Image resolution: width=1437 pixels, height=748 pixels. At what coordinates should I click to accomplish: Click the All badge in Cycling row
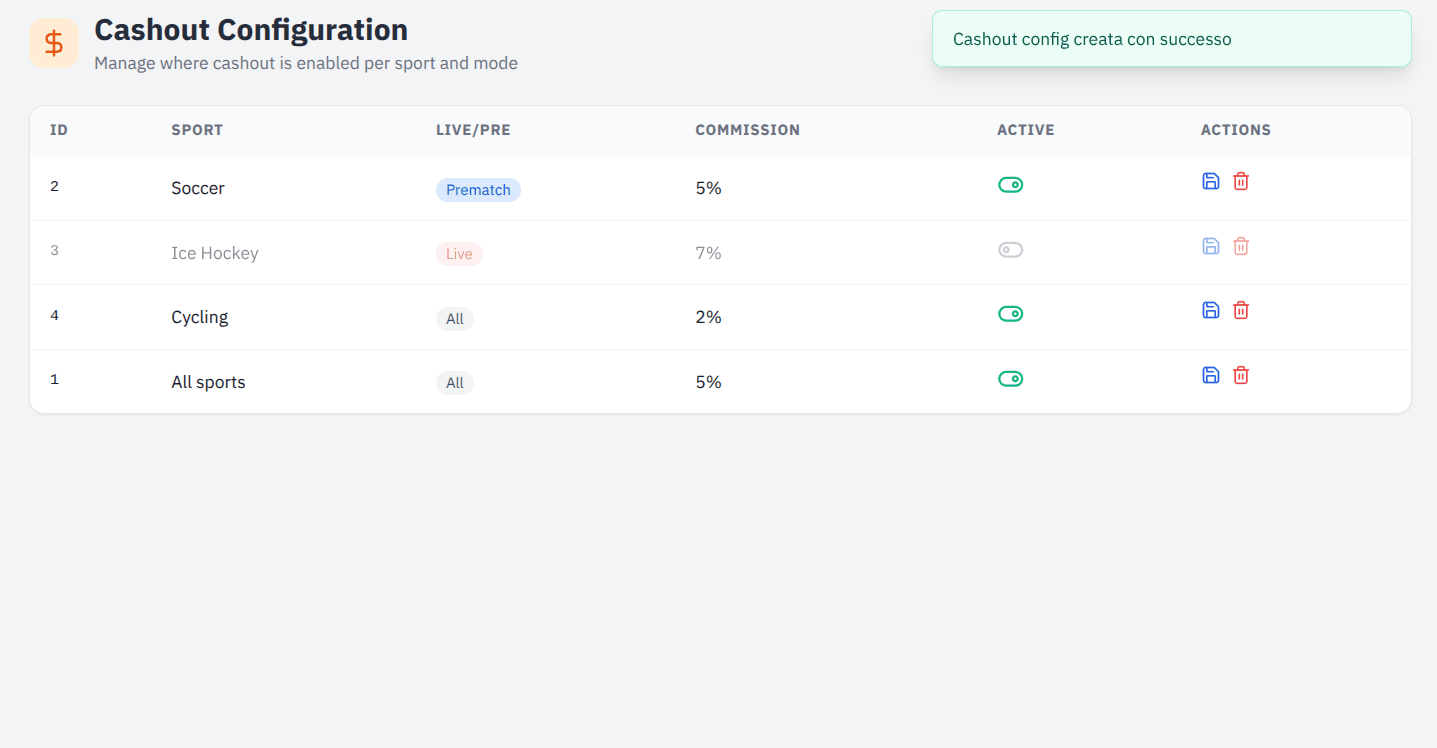[455, 319]
